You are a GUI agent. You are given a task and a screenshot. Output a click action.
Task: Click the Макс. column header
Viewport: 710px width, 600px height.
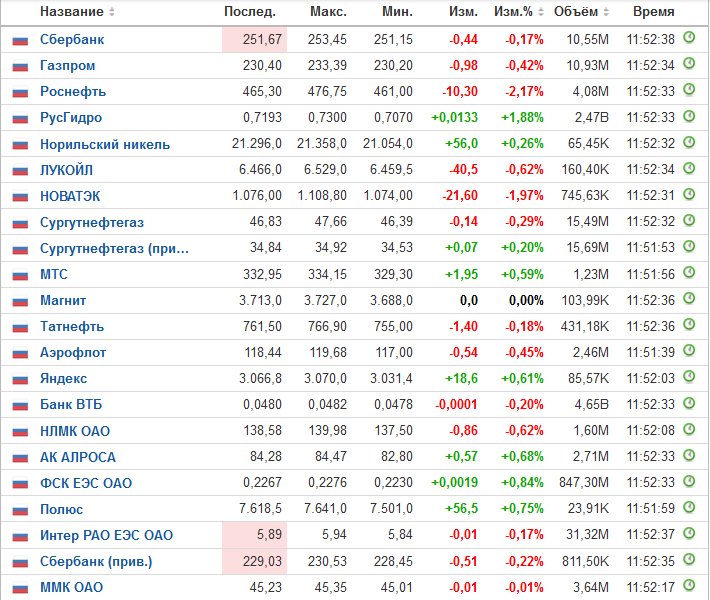point(328,12)
